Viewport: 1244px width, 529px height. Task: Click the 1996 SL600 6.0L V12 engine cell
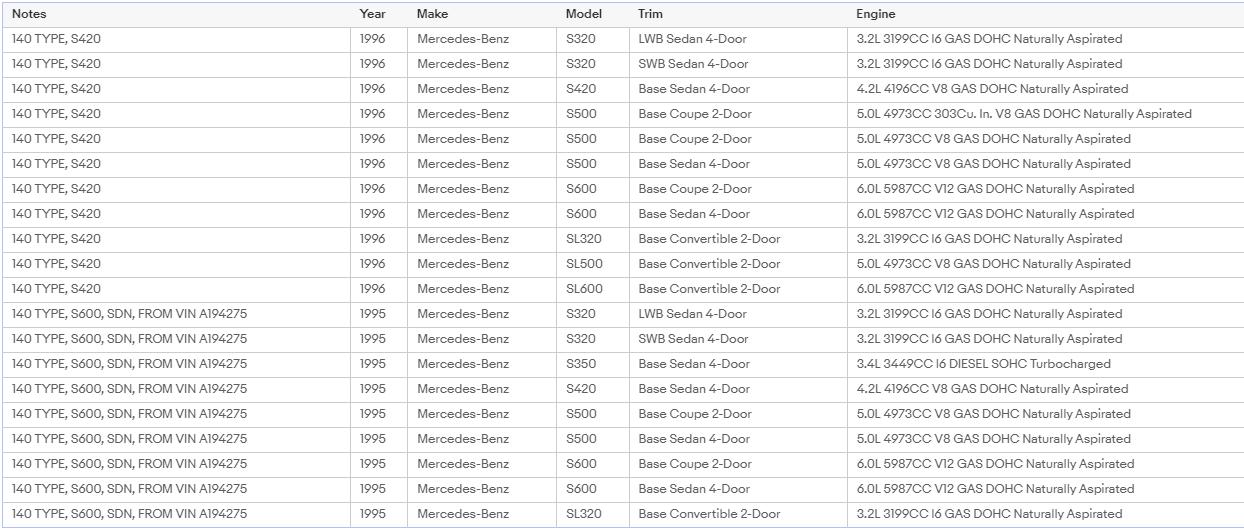pyautogui.click(x=1045, y=289)
